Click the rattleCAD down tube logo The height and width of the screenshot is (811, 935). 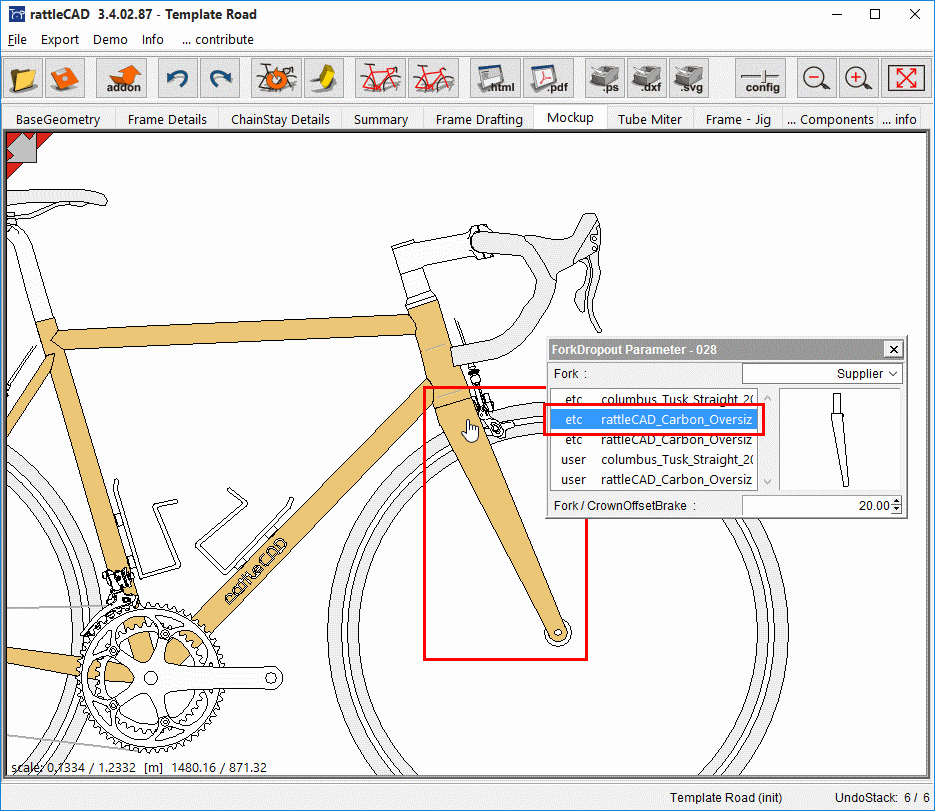255,571
